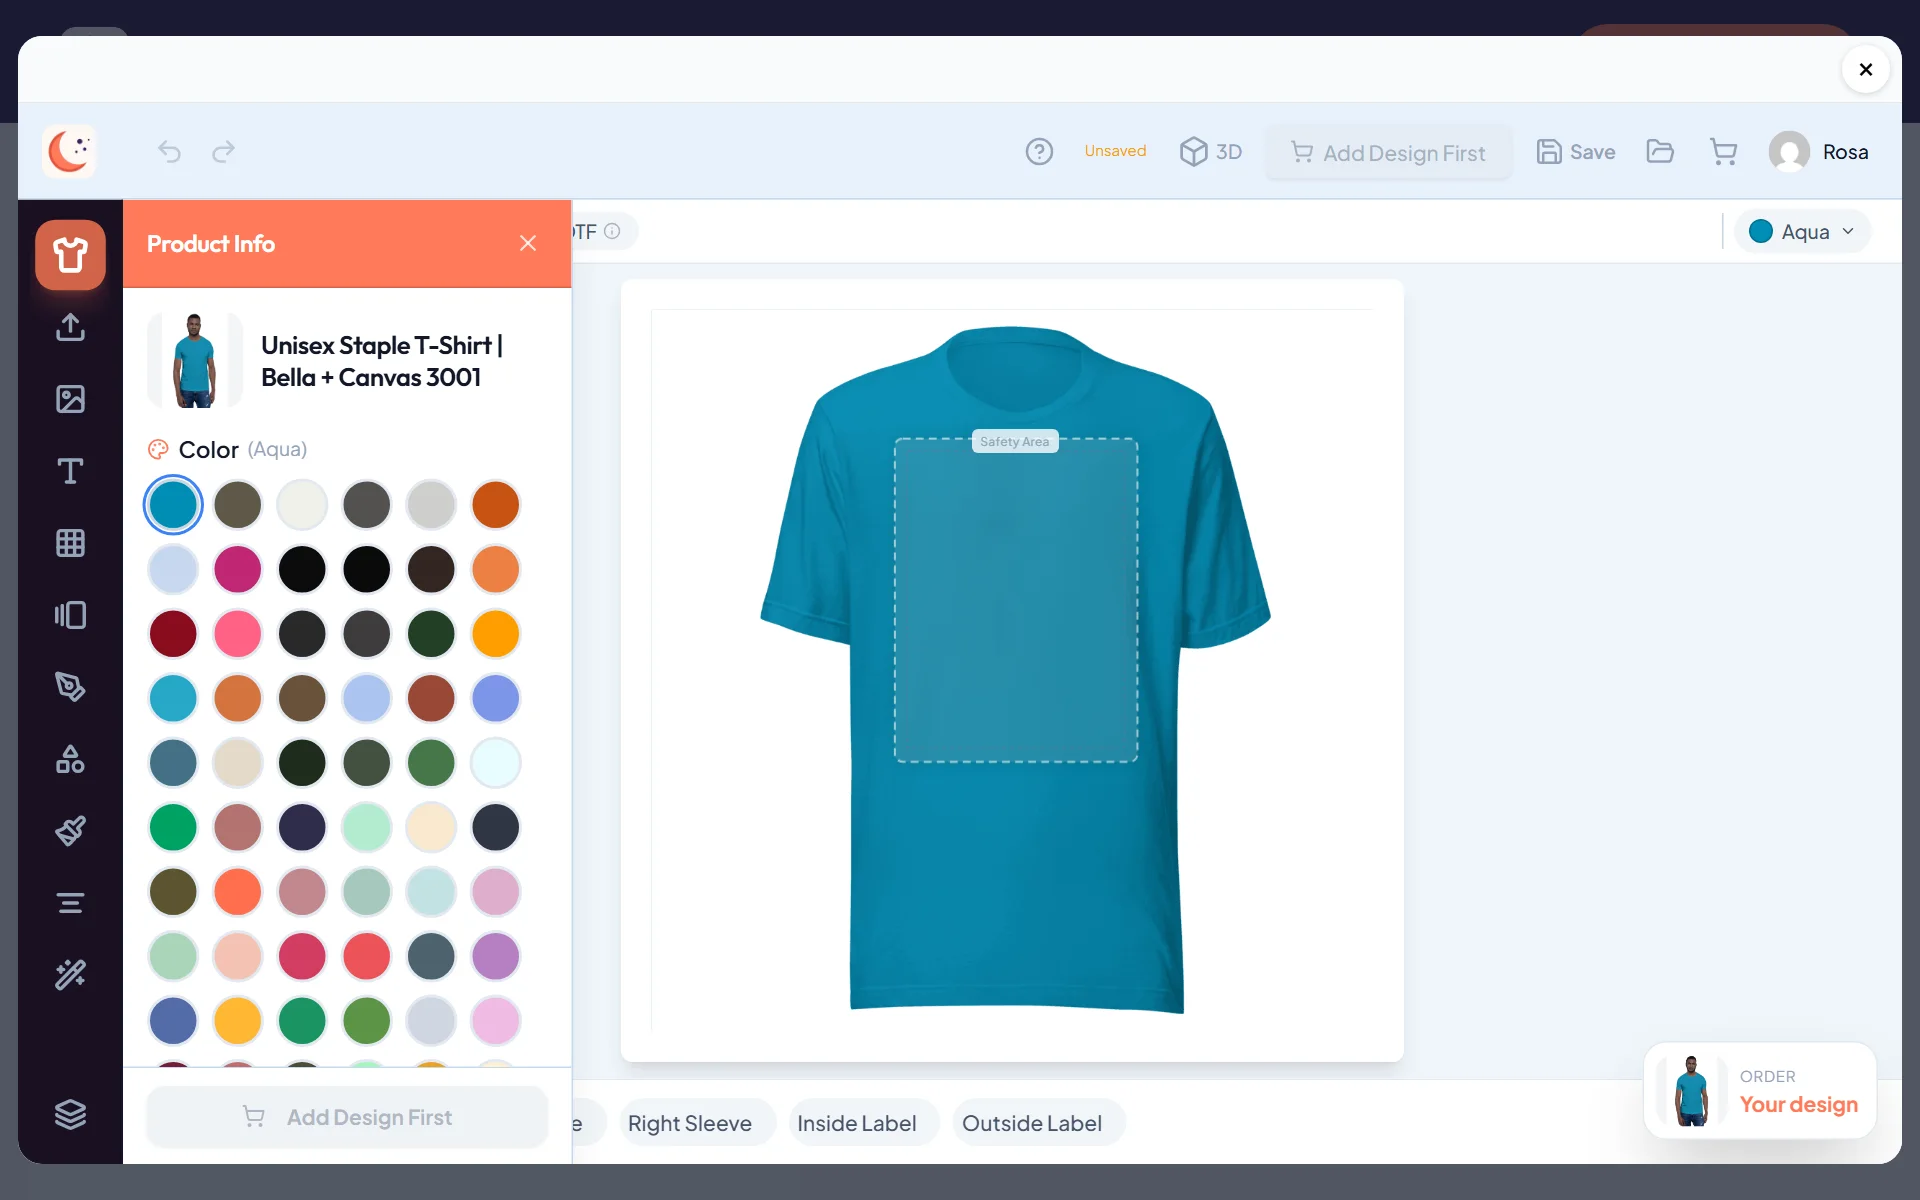Select the Text tool in sidebar
This screenshot has height=1200, width=1920.
(70, 471)
